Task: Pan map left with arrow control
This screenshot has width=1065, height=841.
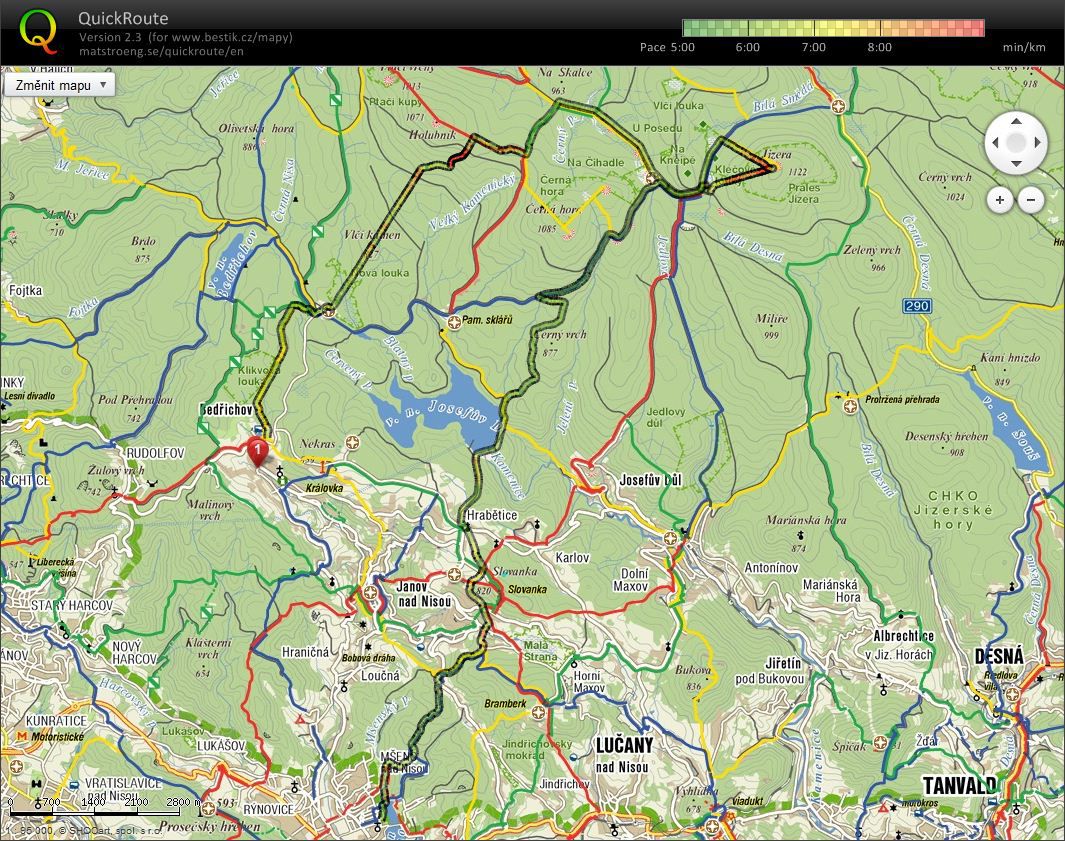Action: point(996,143)
